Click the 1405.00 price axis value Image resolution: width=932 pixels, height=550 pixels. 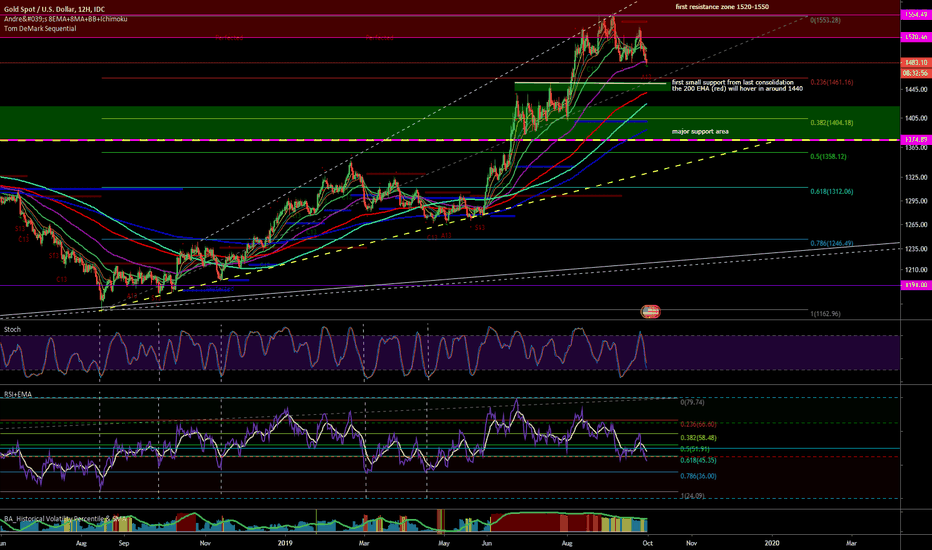click(x=916, y=118)
